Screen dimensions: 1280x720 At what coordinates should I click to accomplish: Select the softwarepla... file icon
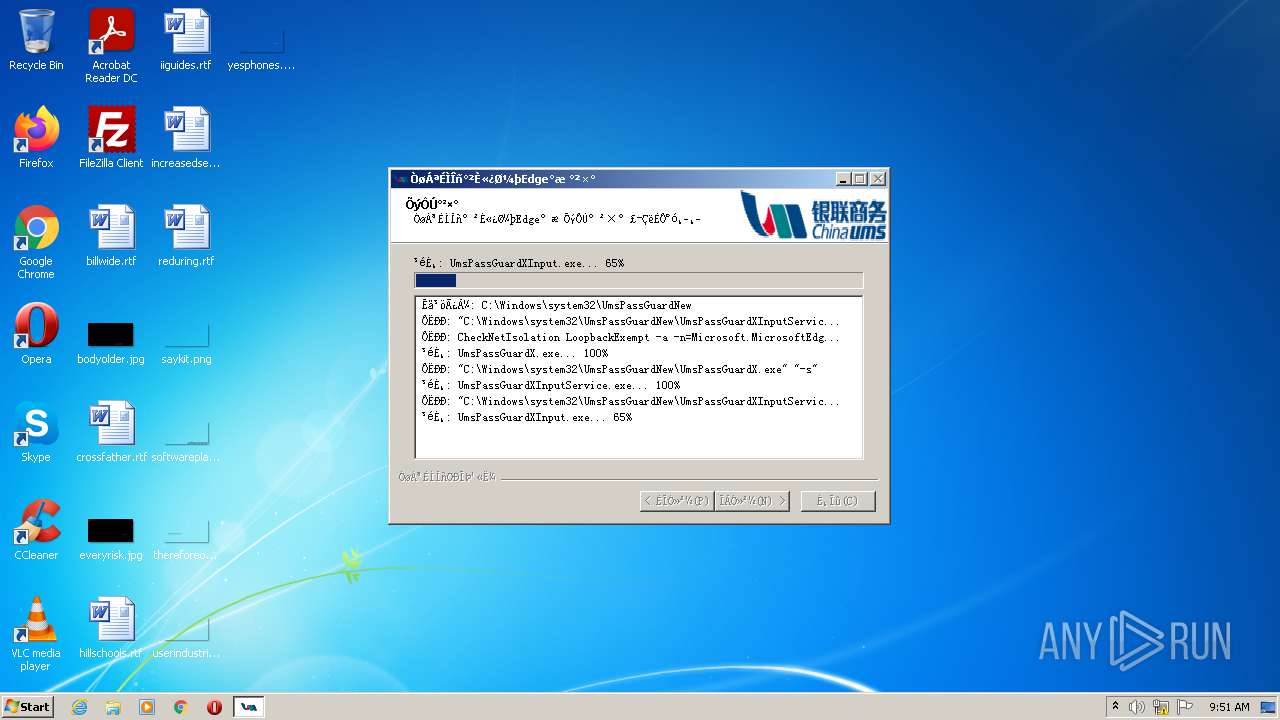(x=186, y=440)
